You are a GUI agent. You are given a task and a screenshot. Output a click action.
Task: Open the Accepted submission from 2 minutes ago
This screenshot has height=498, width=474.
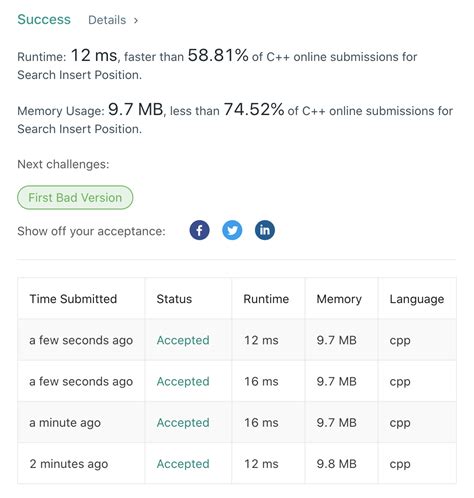click(183, 464)
